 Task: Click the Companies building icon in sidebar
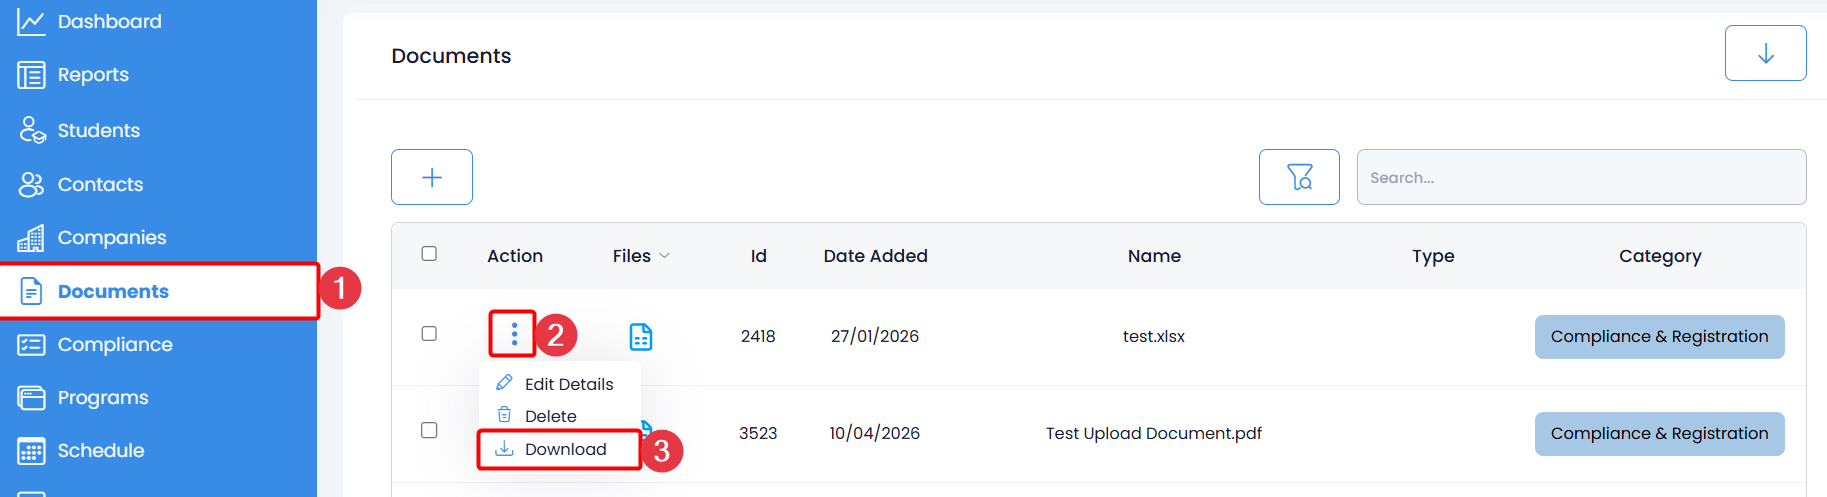[x=31, y=238]
